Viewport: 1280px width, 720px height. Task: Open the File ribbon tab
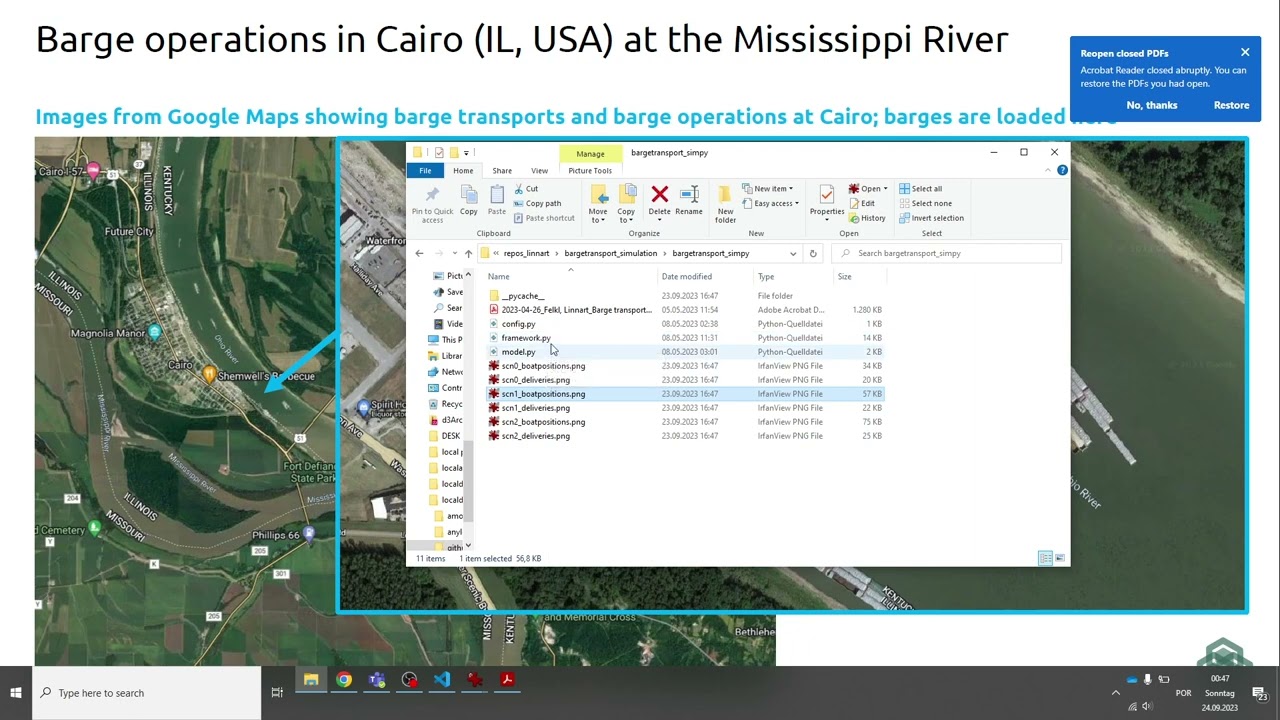tap(425, 171)
